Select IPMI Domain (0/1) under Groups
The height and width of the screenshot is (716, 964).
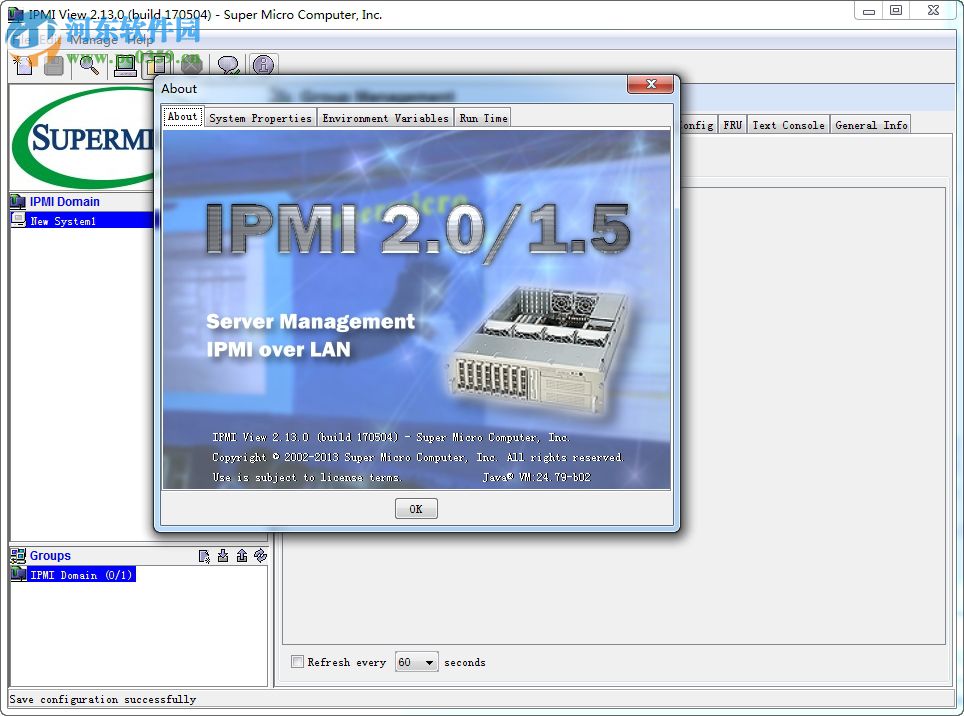tap(79, 574)
